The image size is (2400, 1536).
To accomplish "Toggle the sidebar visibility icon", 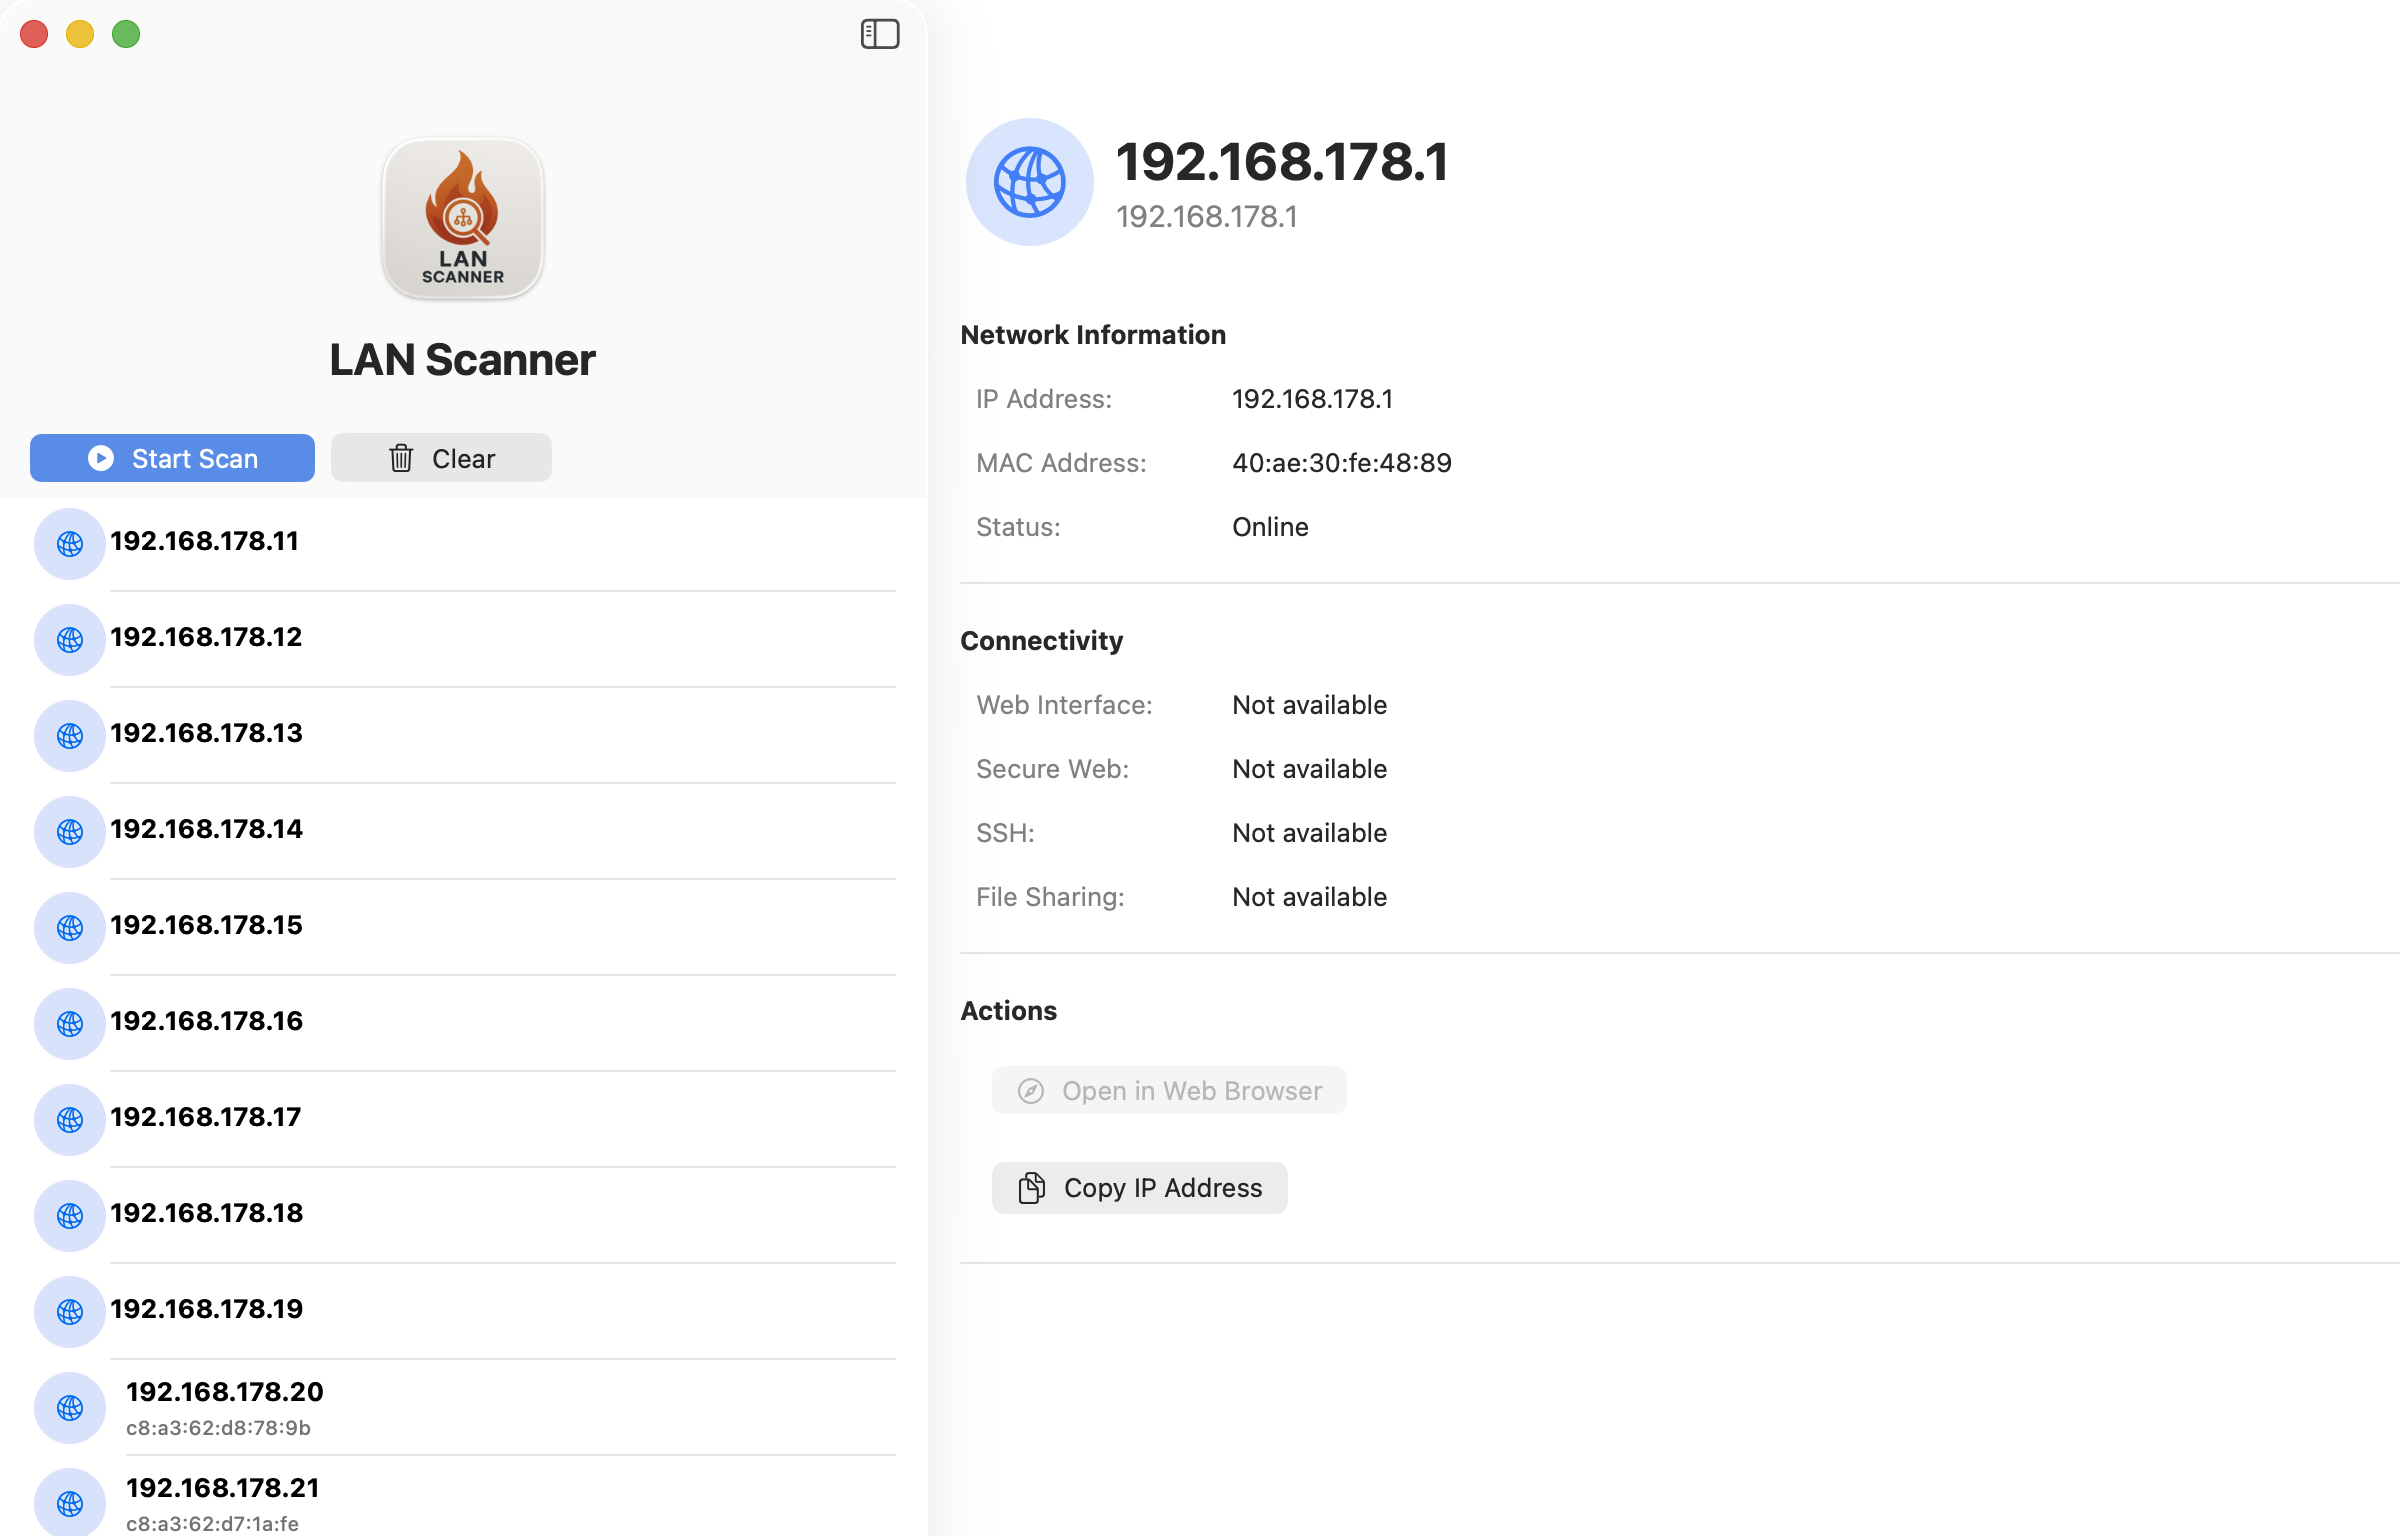I will [879, 34].
